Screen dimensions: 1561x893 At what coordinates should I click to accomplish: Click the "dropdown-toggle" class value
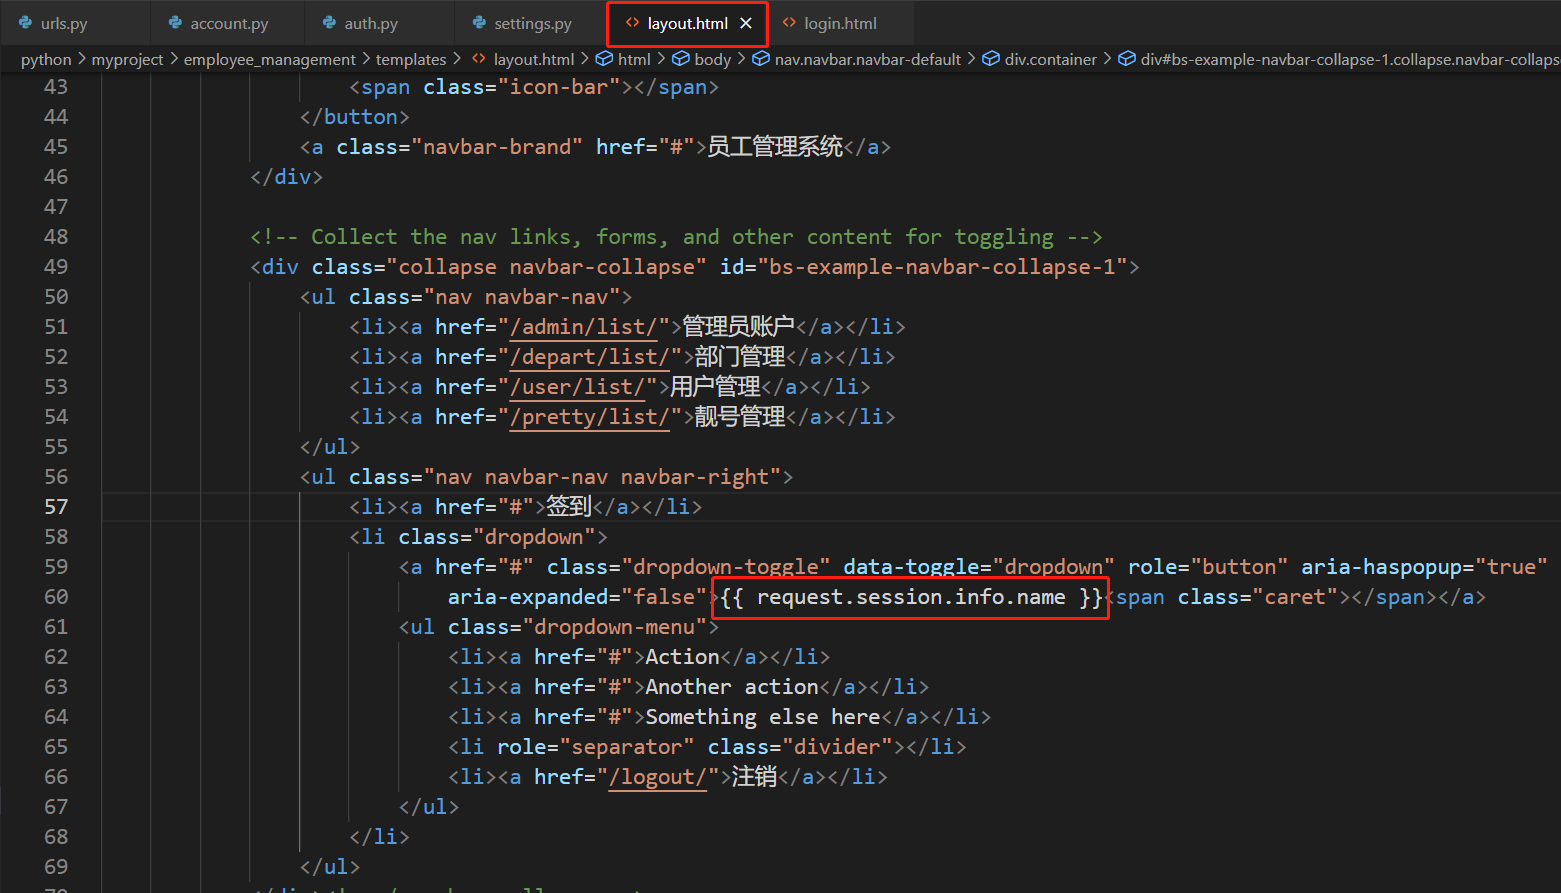point(726,567)
